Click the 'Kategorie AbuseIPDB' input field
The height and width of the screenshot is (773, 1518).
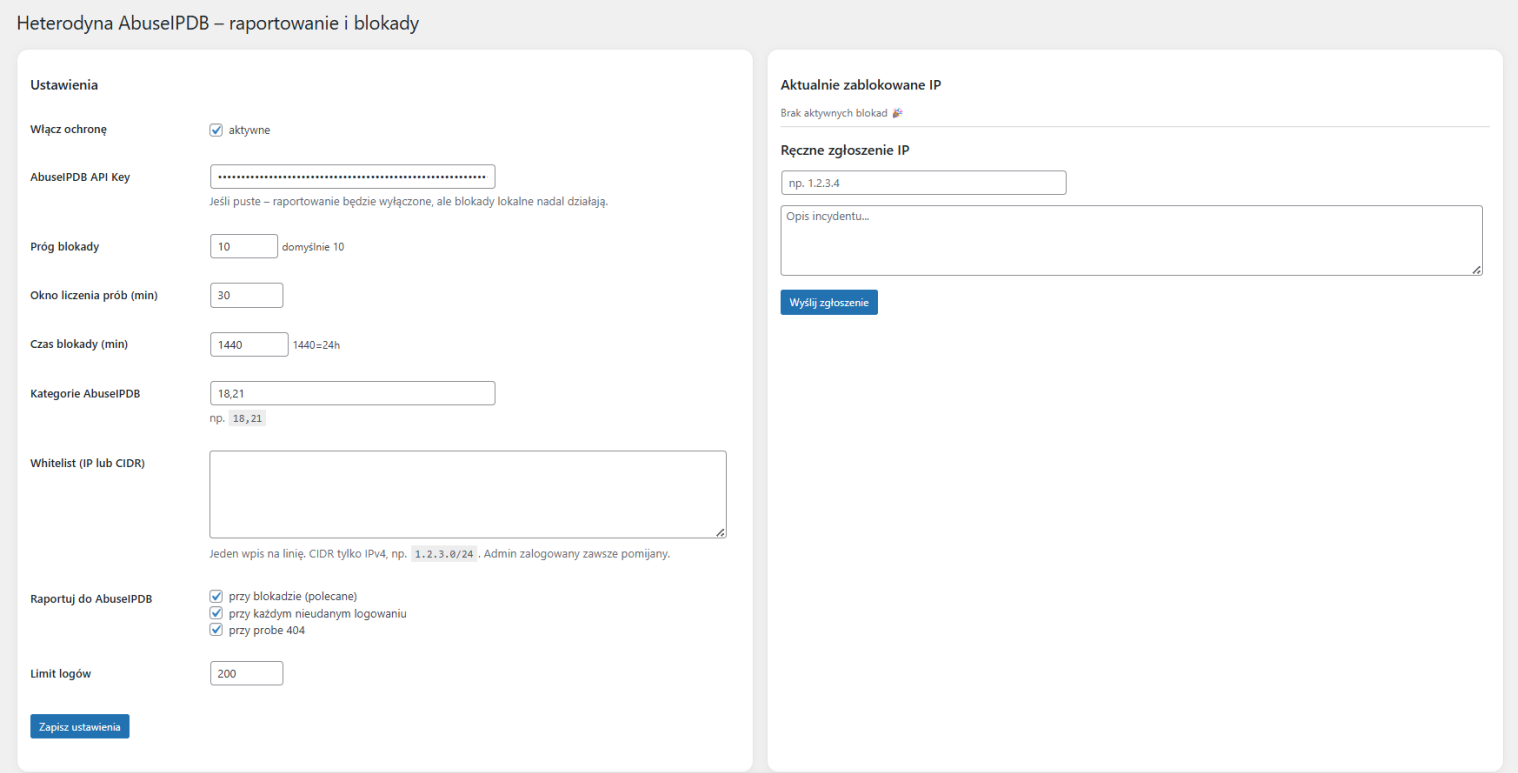coord(353,393)
